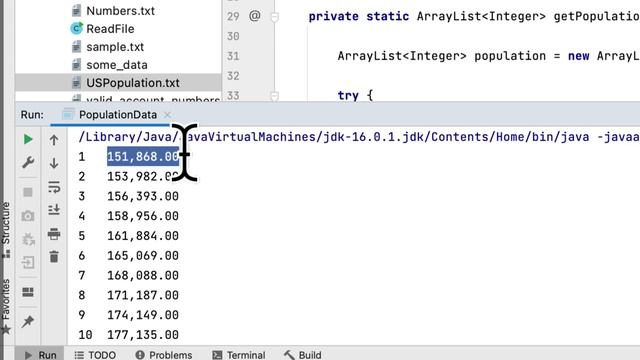Open run configuration wrench icon
640x360 pixels.
(28, 162)
